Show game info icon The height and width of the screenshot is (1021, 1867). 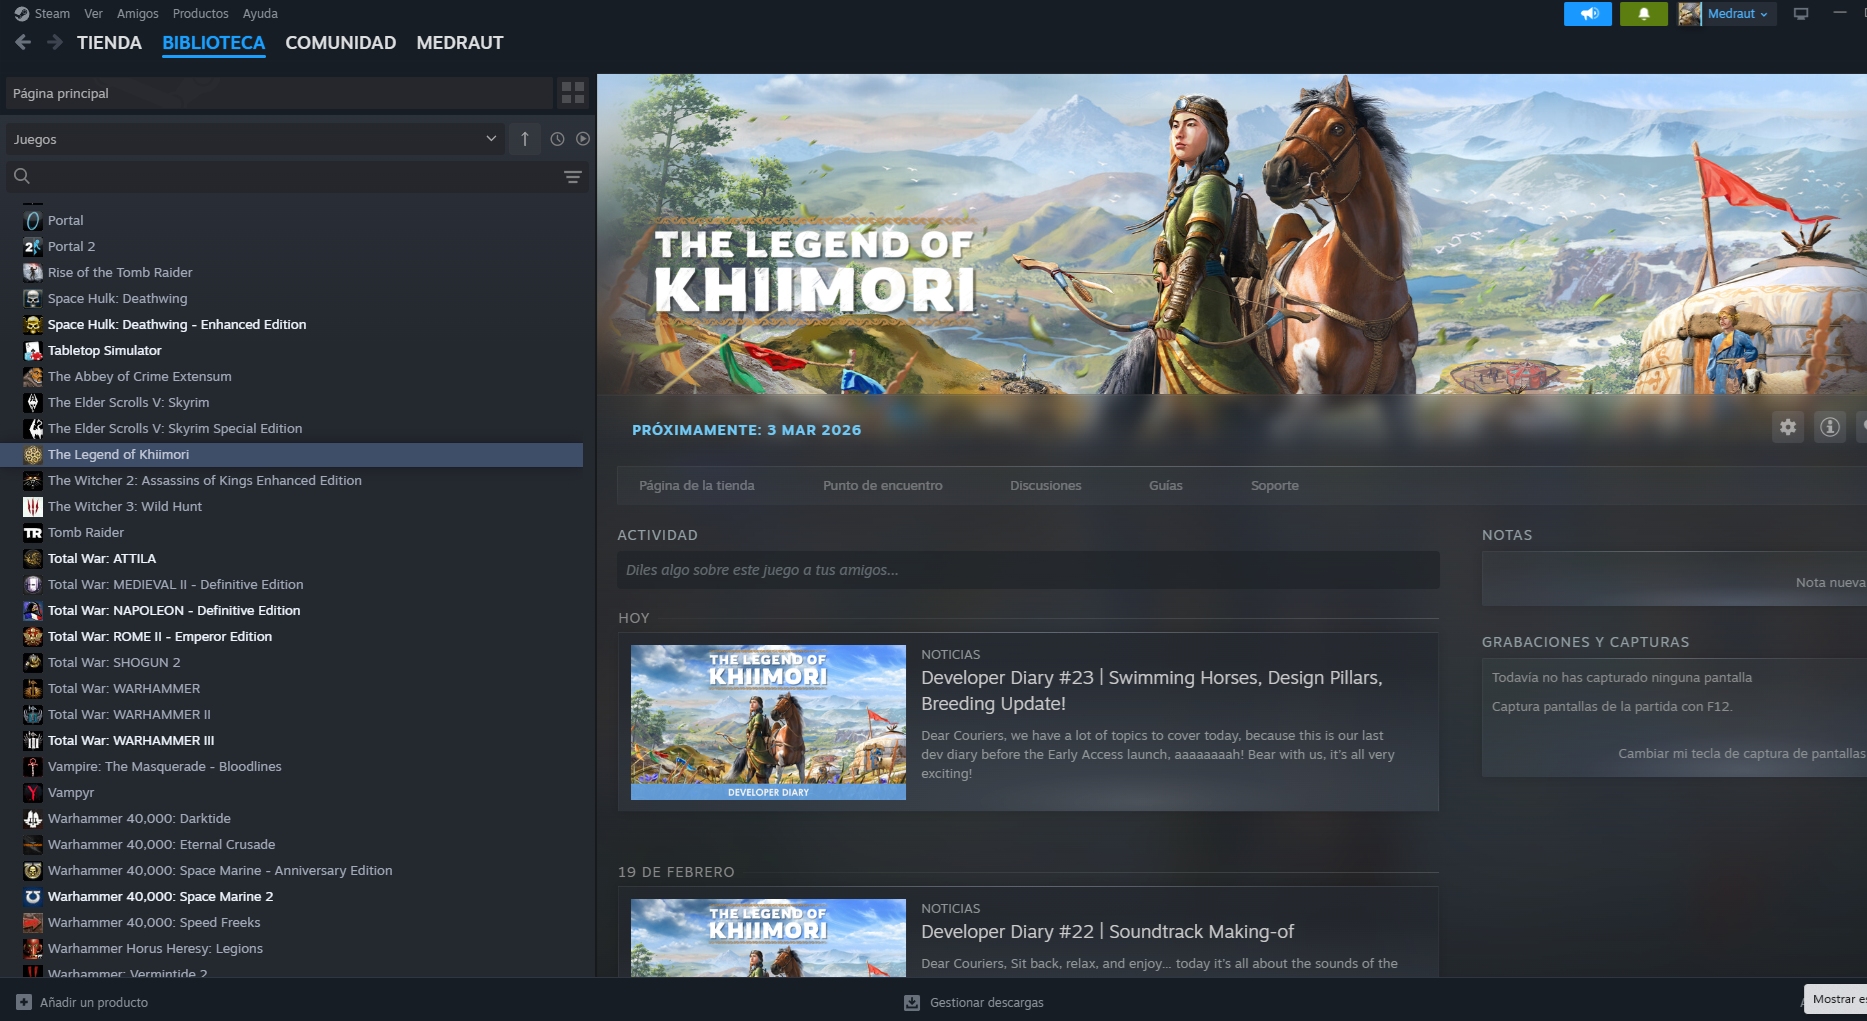point(1830,427)
